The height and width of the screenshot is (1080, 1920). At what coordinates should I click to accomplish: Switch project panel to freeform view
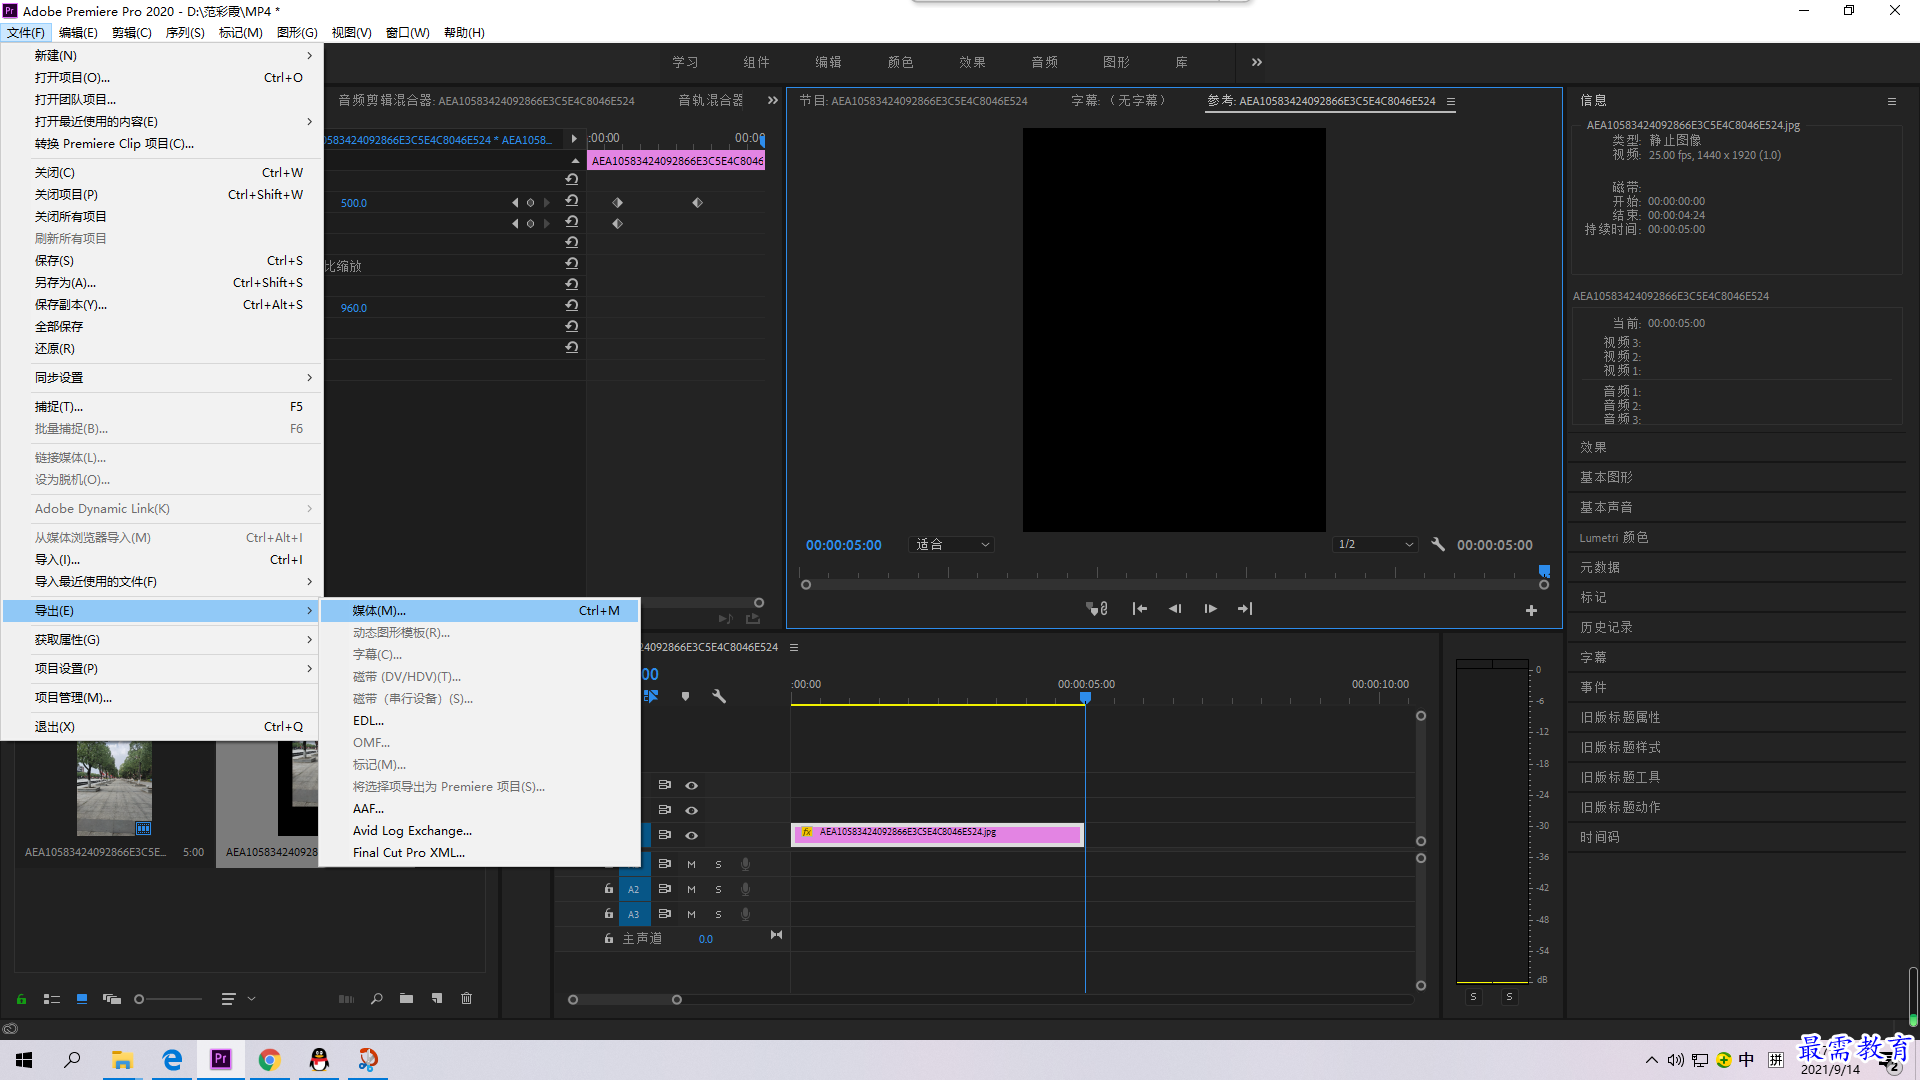112,998
